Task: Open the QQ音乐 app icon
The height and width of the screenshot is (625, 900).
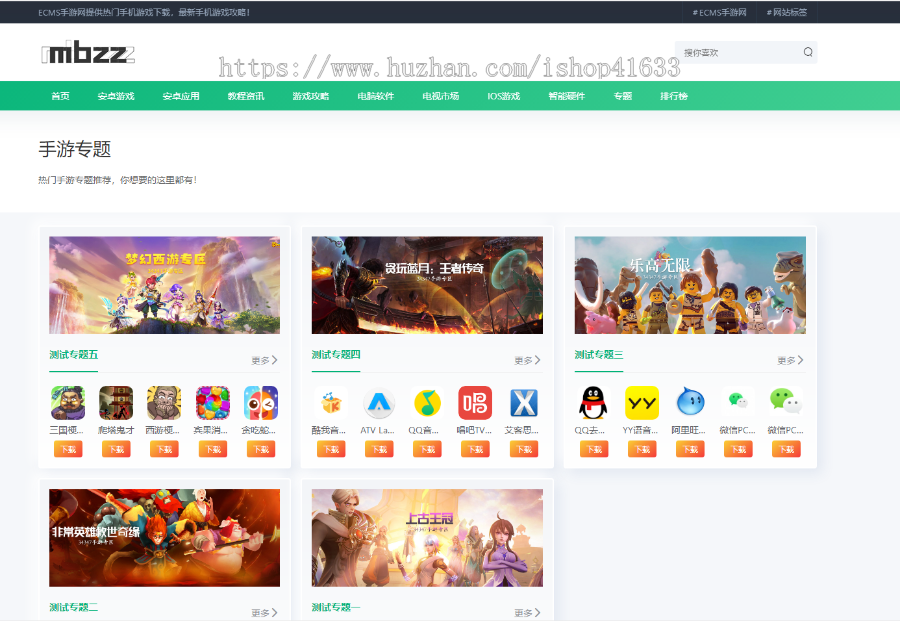Action: tap(427, 403)
